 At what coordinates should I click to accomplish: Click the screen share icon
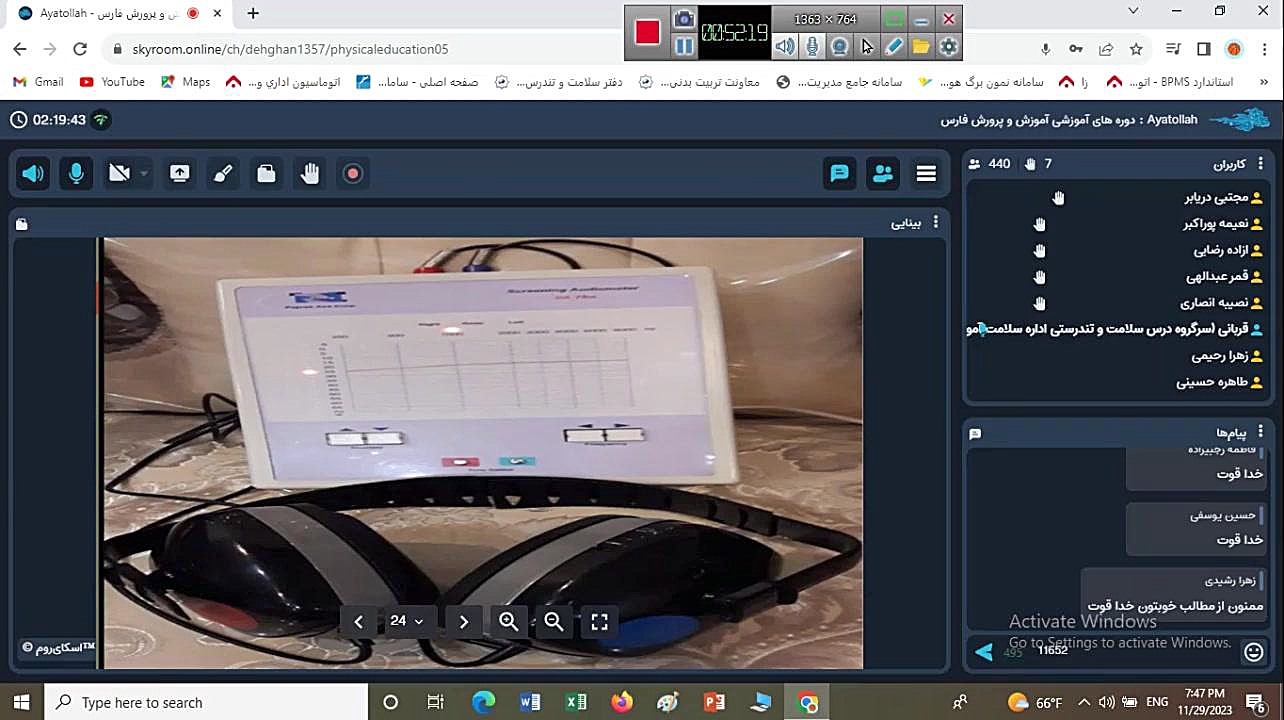[x=180, y=173]
